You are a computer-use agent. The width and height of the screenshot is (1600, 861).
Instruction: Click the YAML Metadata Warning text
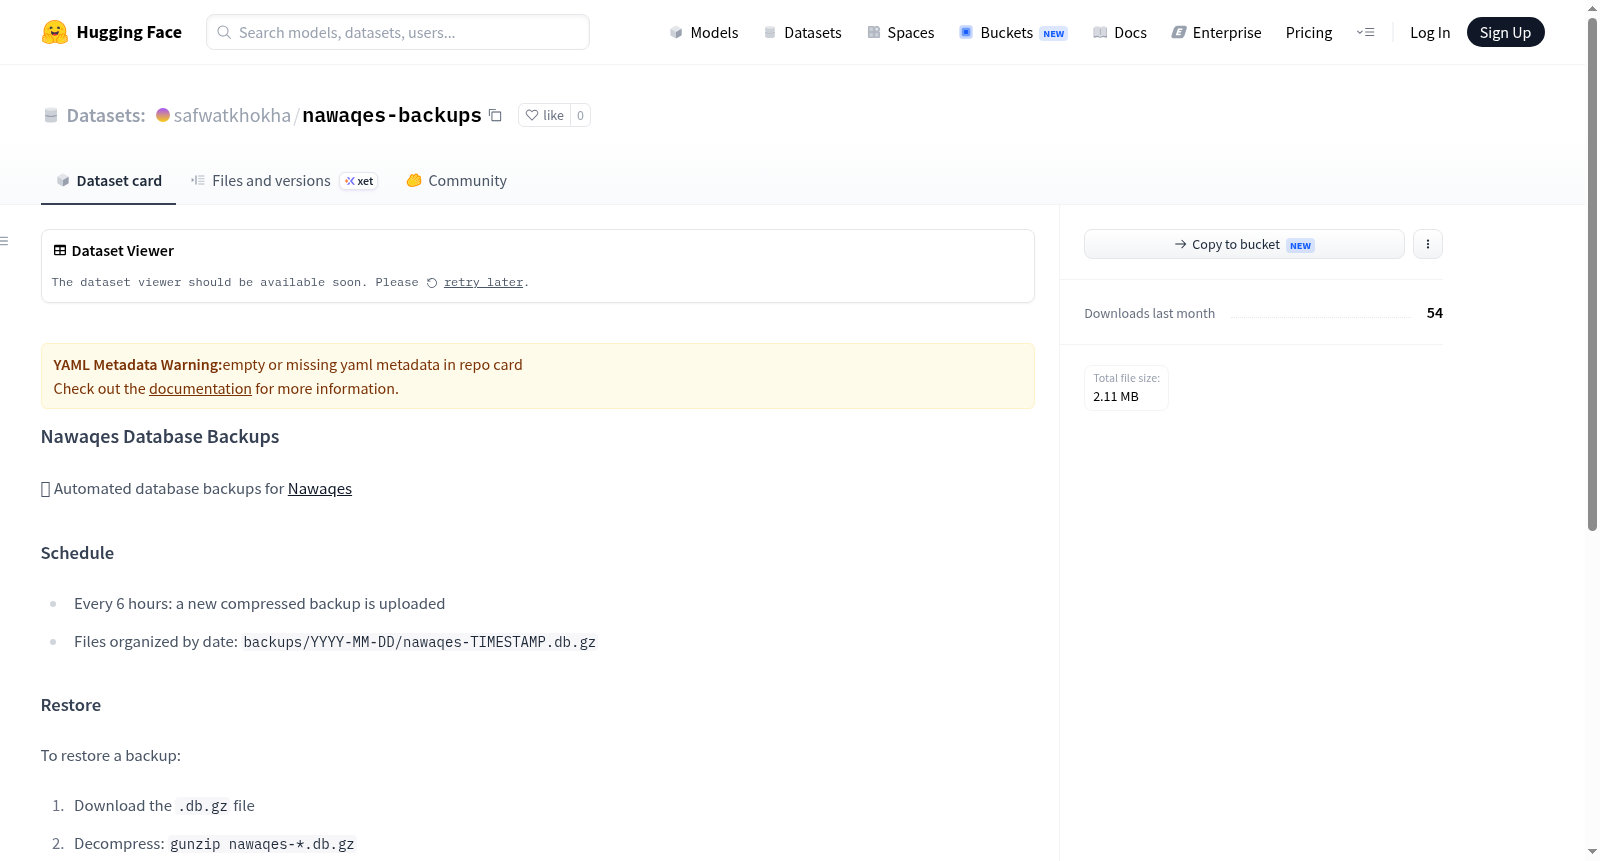pos(138,365)
